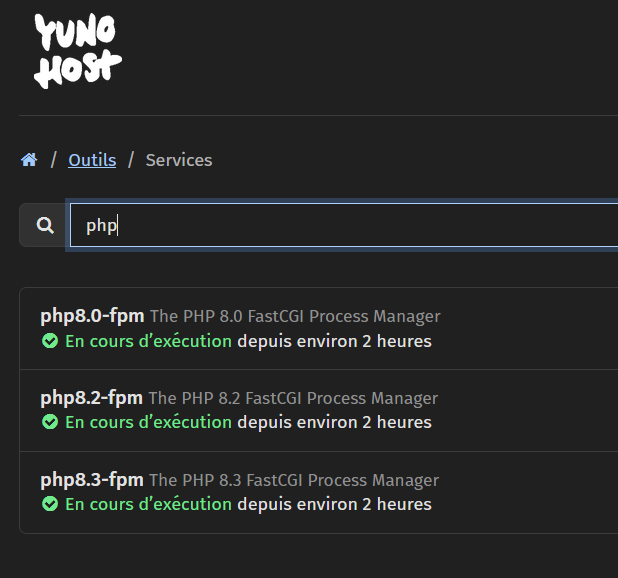Open the Outils breadcrumb link

pos(92,160)
